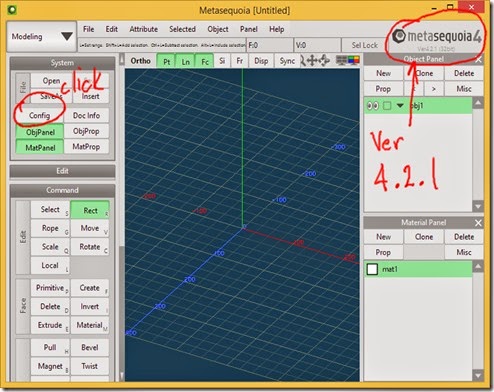Activate the Local command
The height and width of the screenshot is (392, 494).
pyautogui.click(x=50, y=266)
